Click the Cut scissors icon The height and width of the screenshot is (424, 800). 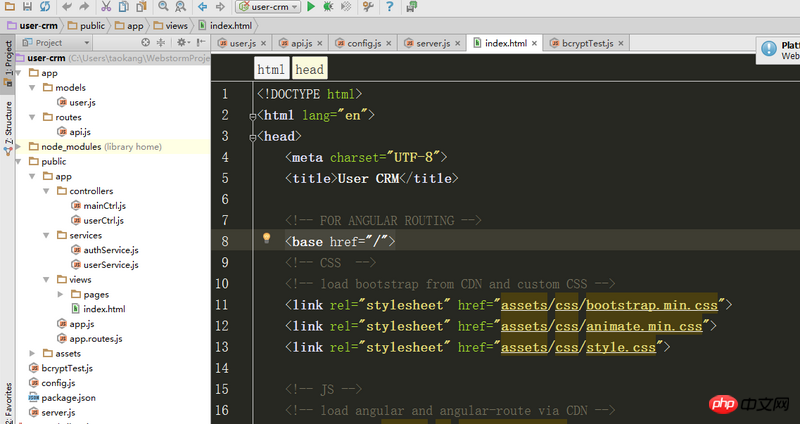[x=106, y=7]
